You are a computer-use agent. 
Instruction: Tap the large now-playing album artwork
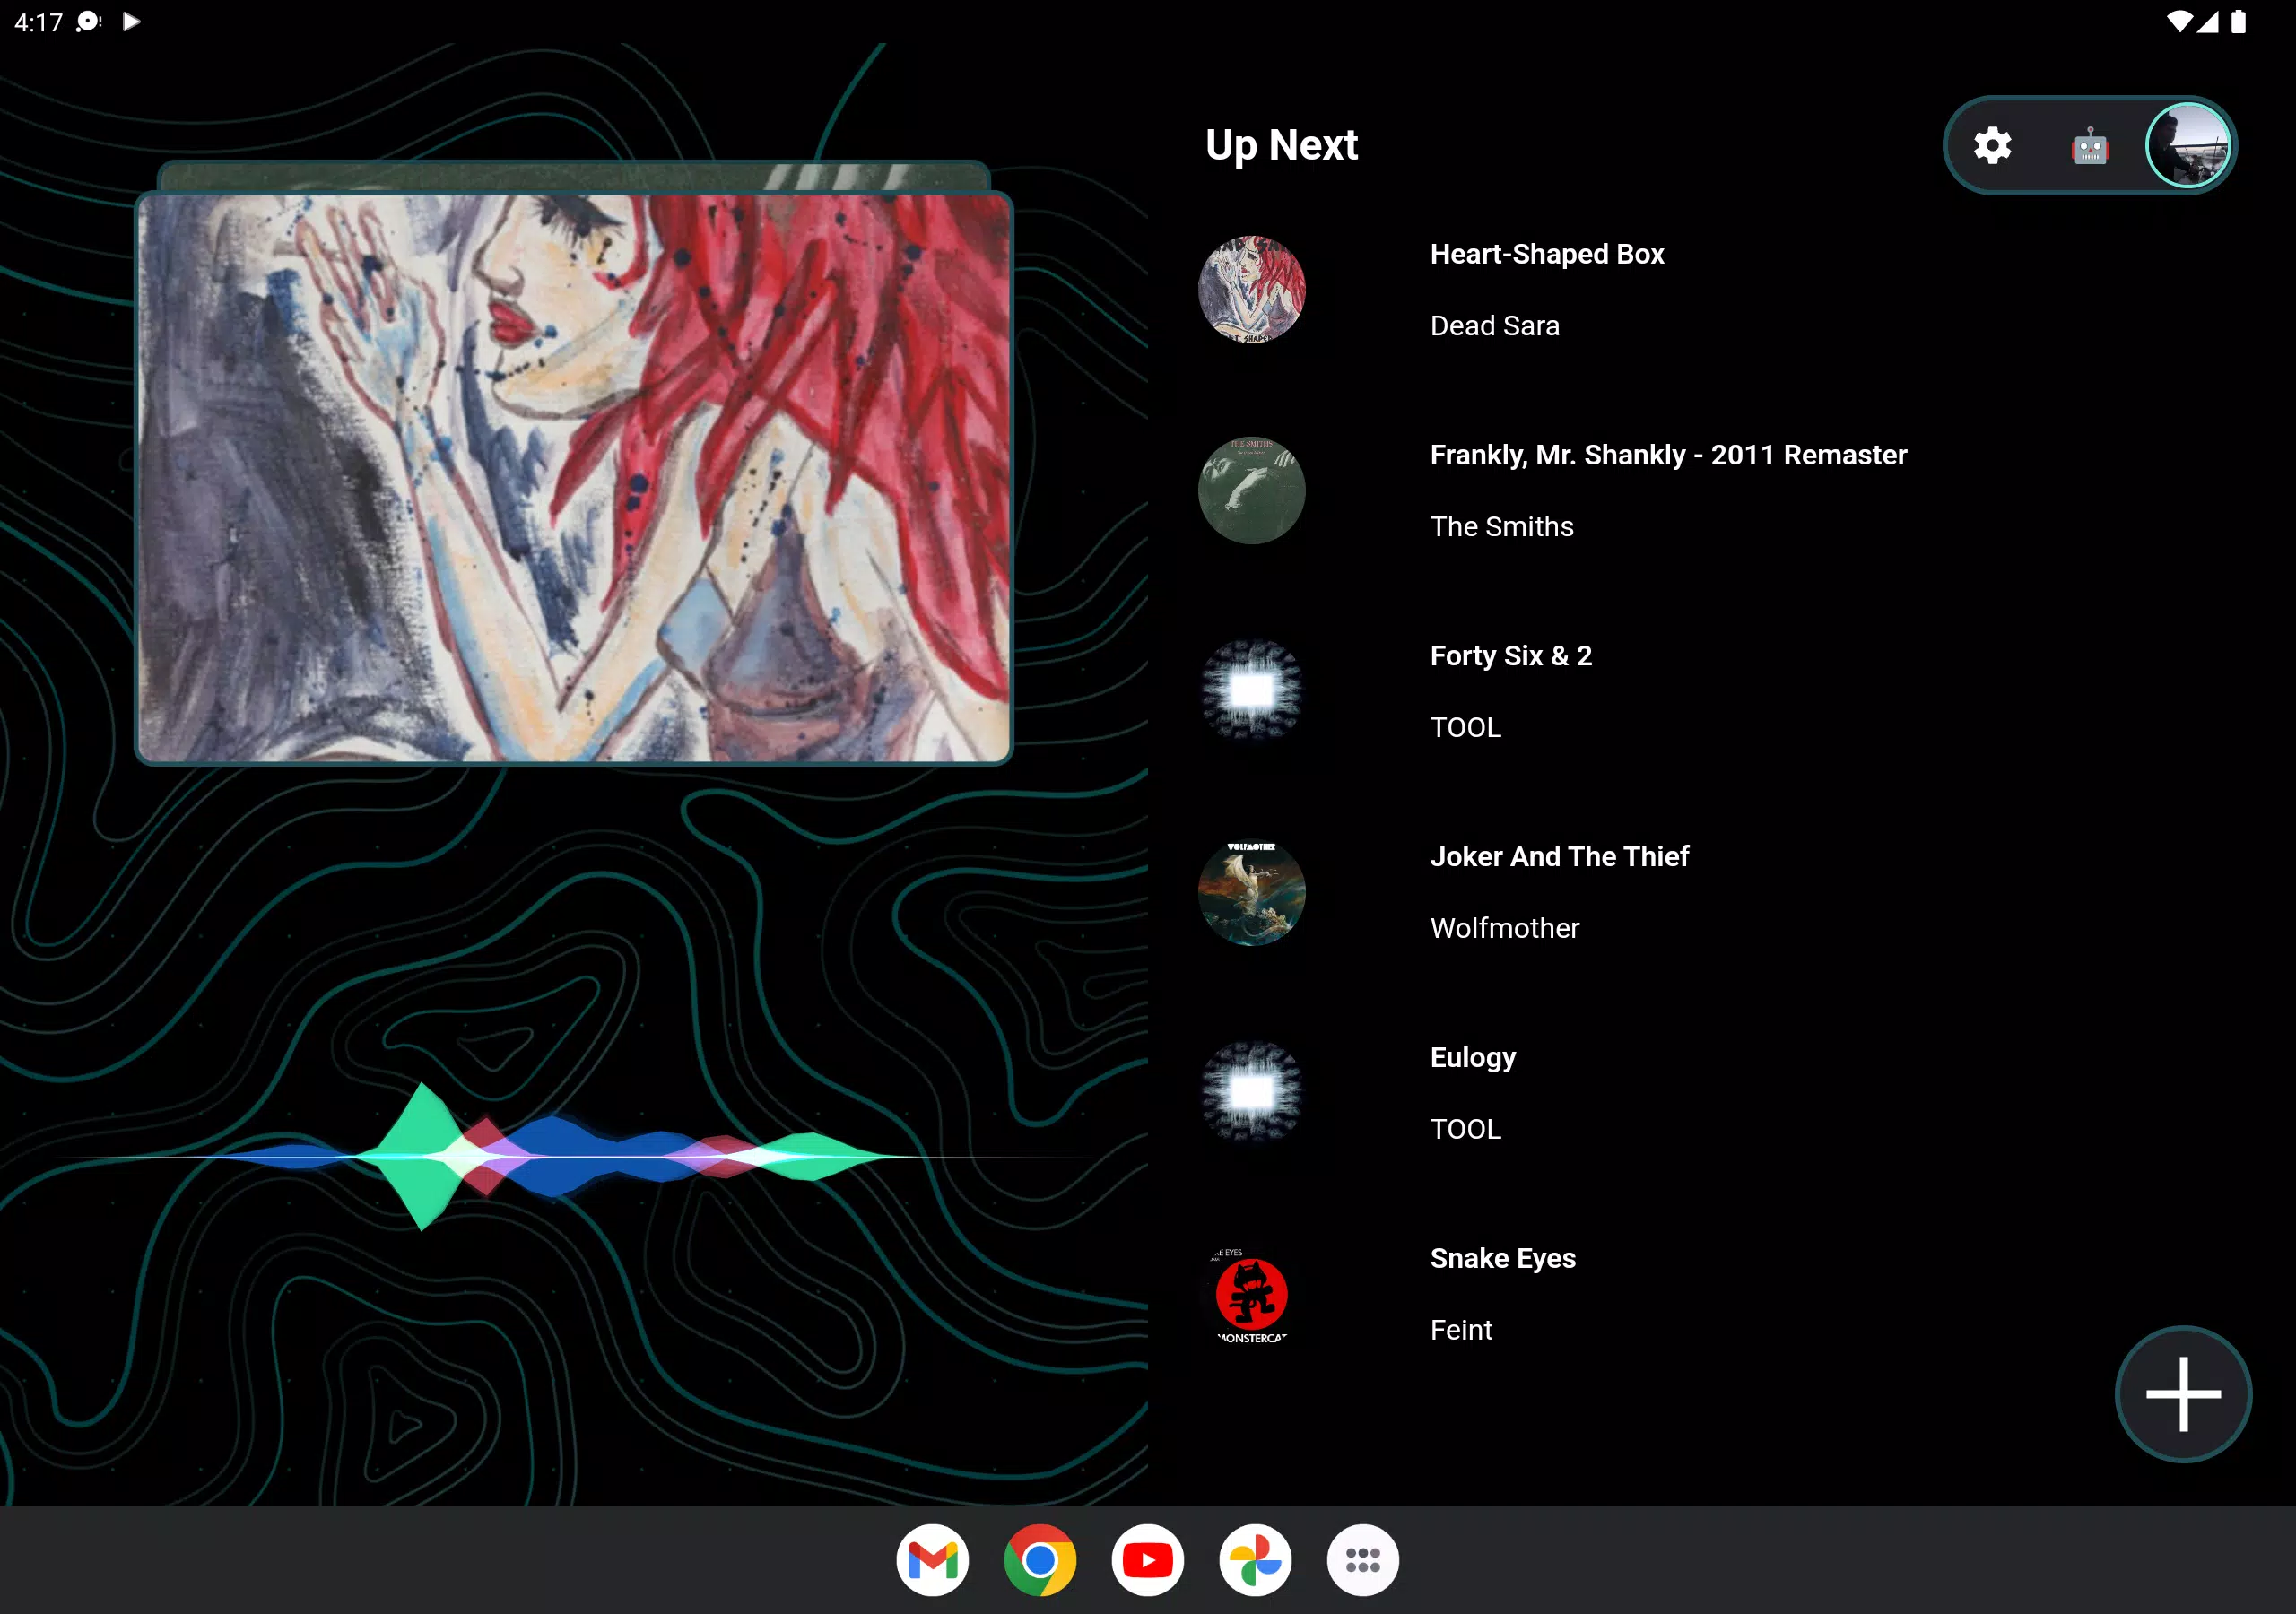tap(574, 478)
